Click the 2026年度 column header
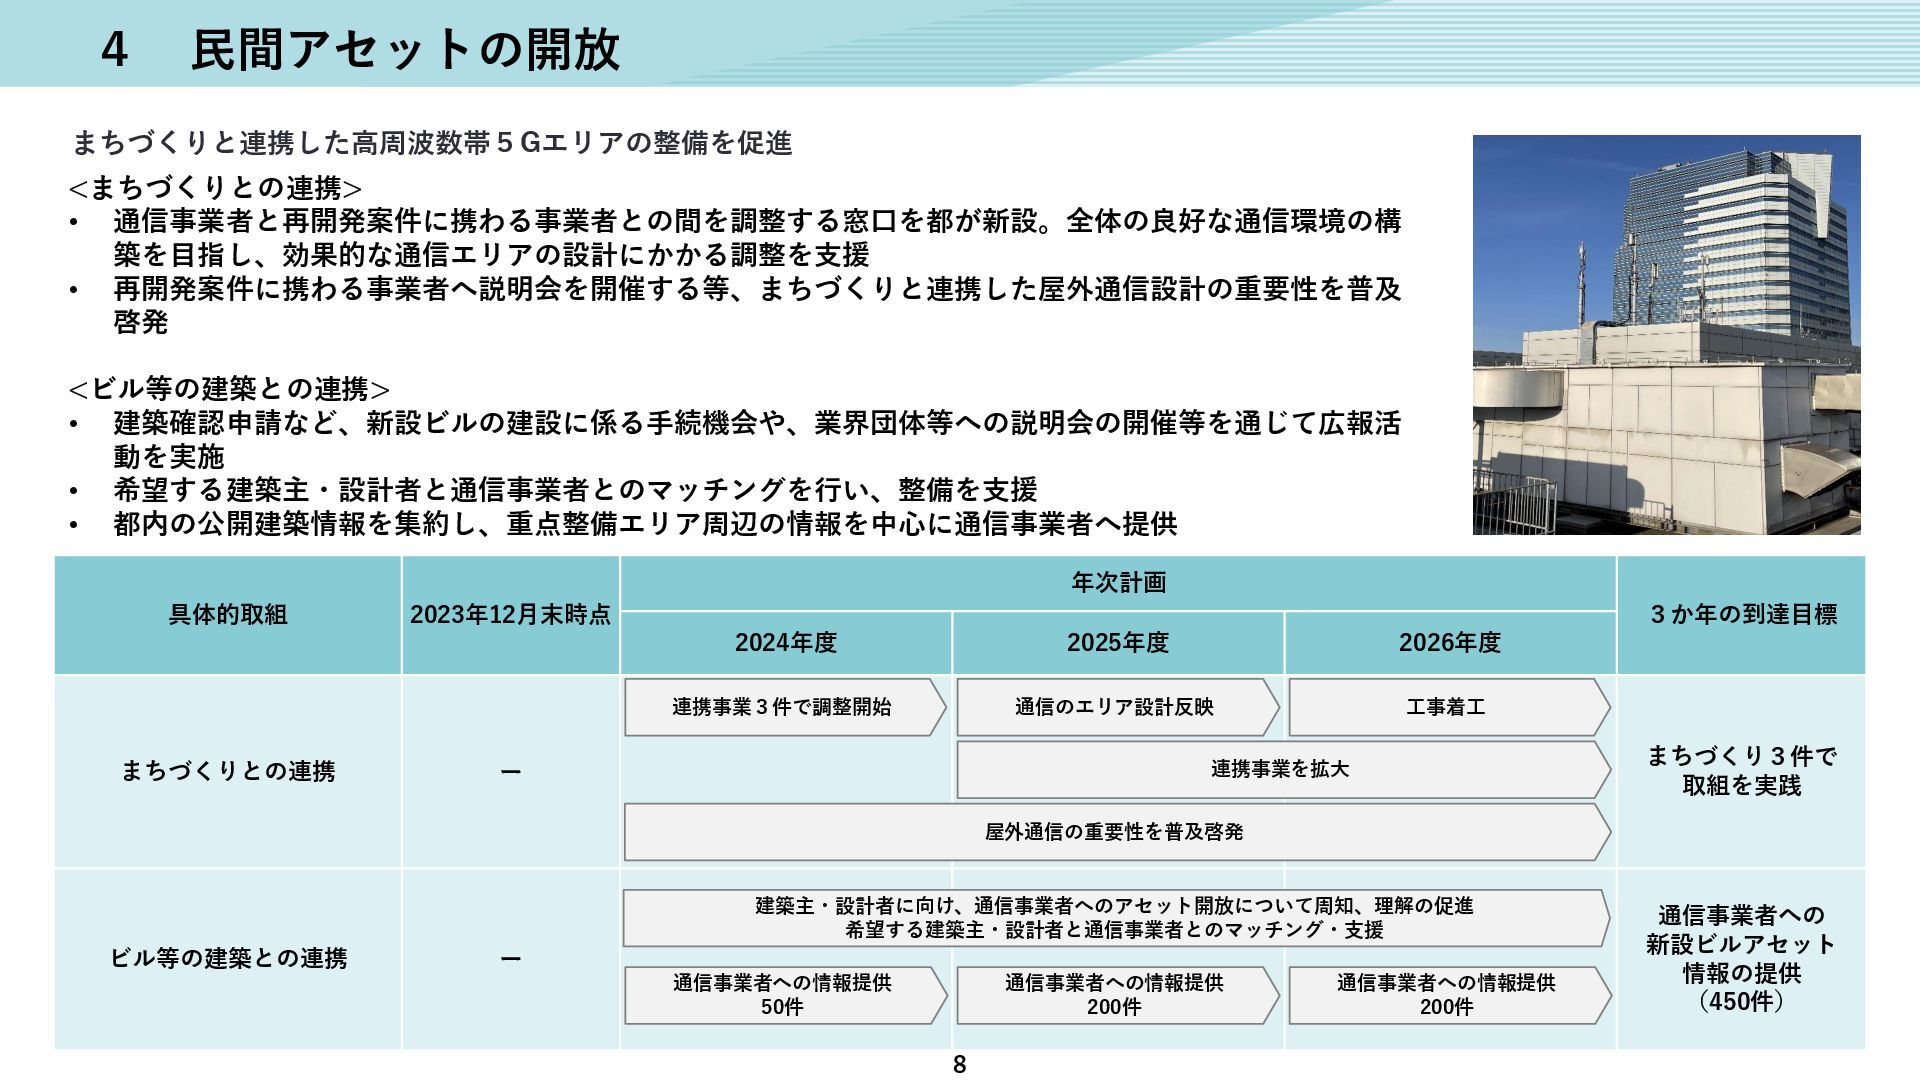 [1450, 643]
